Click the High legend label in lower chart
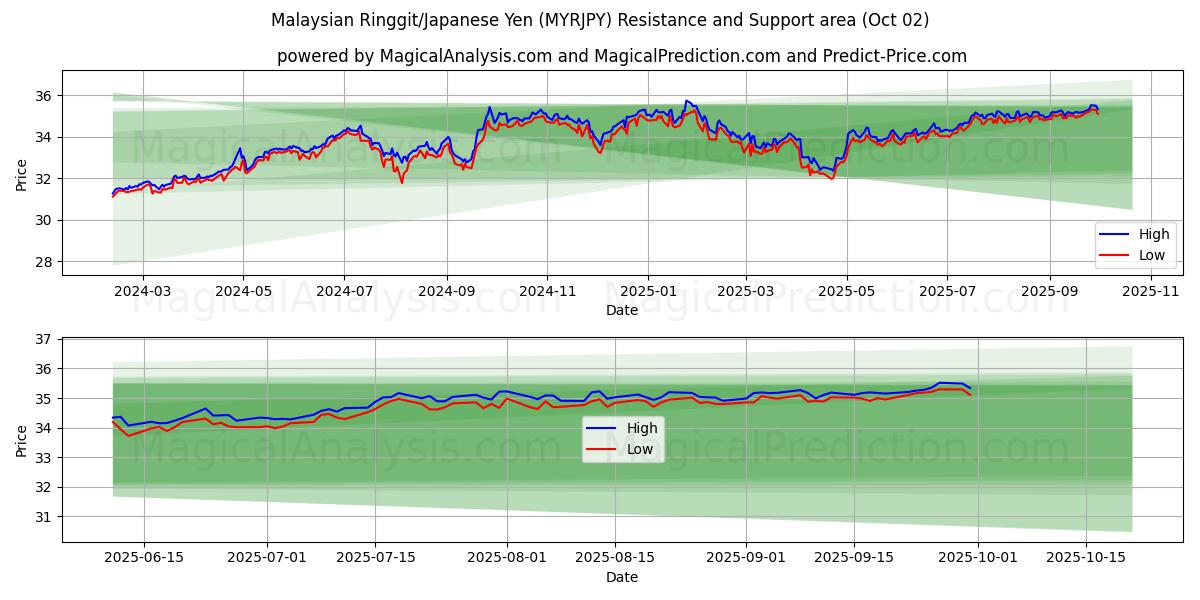The height and width of the screenshot is (600, 1200). tap(642, 429)
